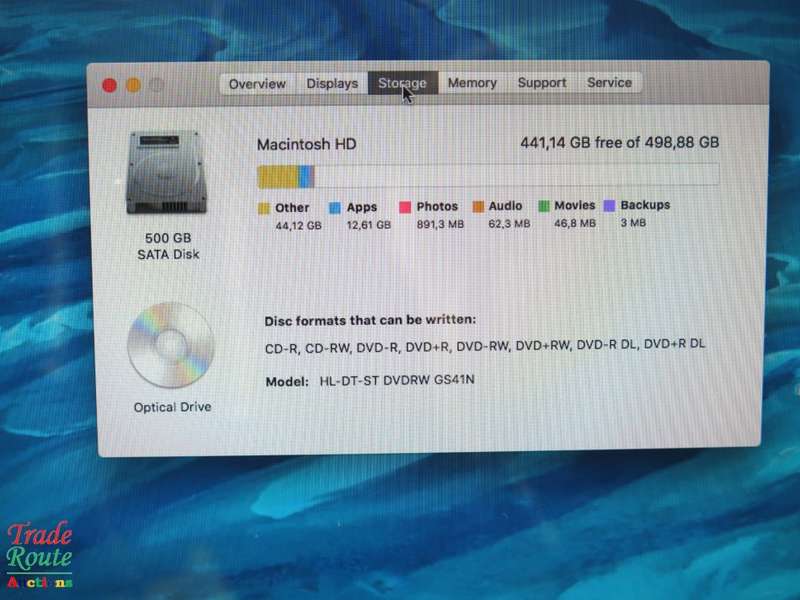
Task: Click the '891,3 MB' Photos size value
Action: point(440,224)
